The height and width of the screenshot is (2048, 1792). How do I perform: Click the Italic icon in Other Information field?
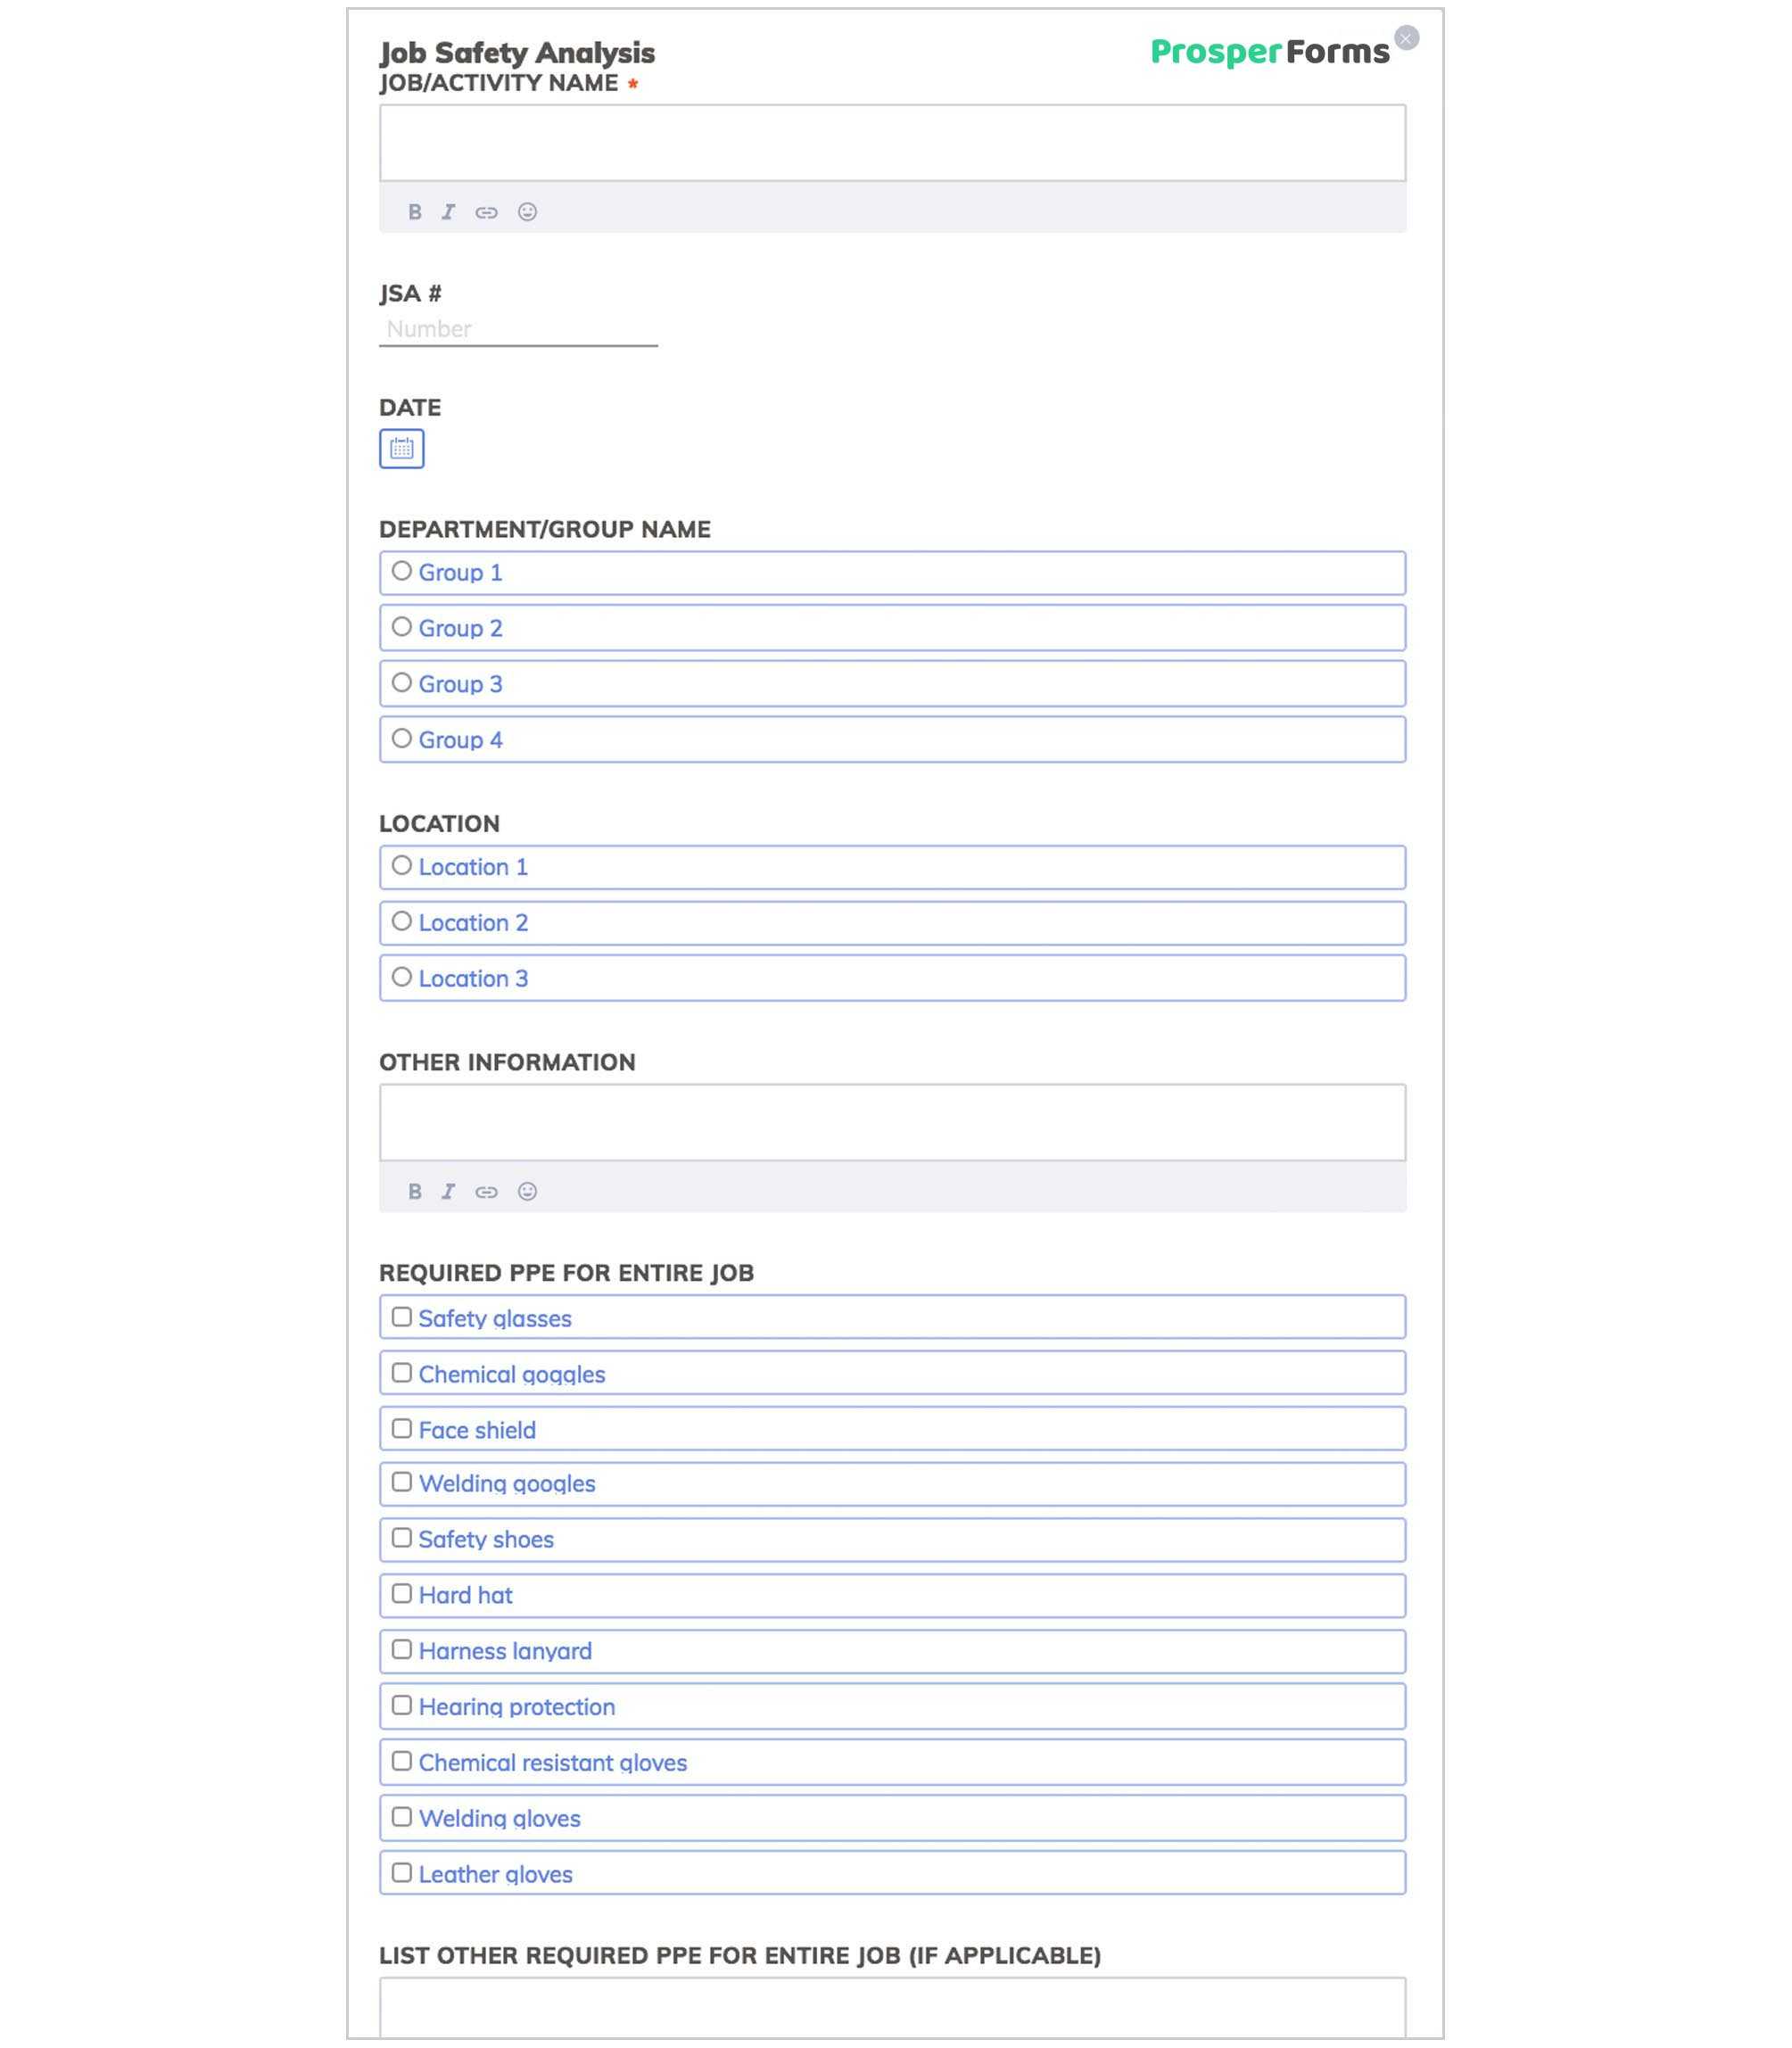click(448, 1191)
